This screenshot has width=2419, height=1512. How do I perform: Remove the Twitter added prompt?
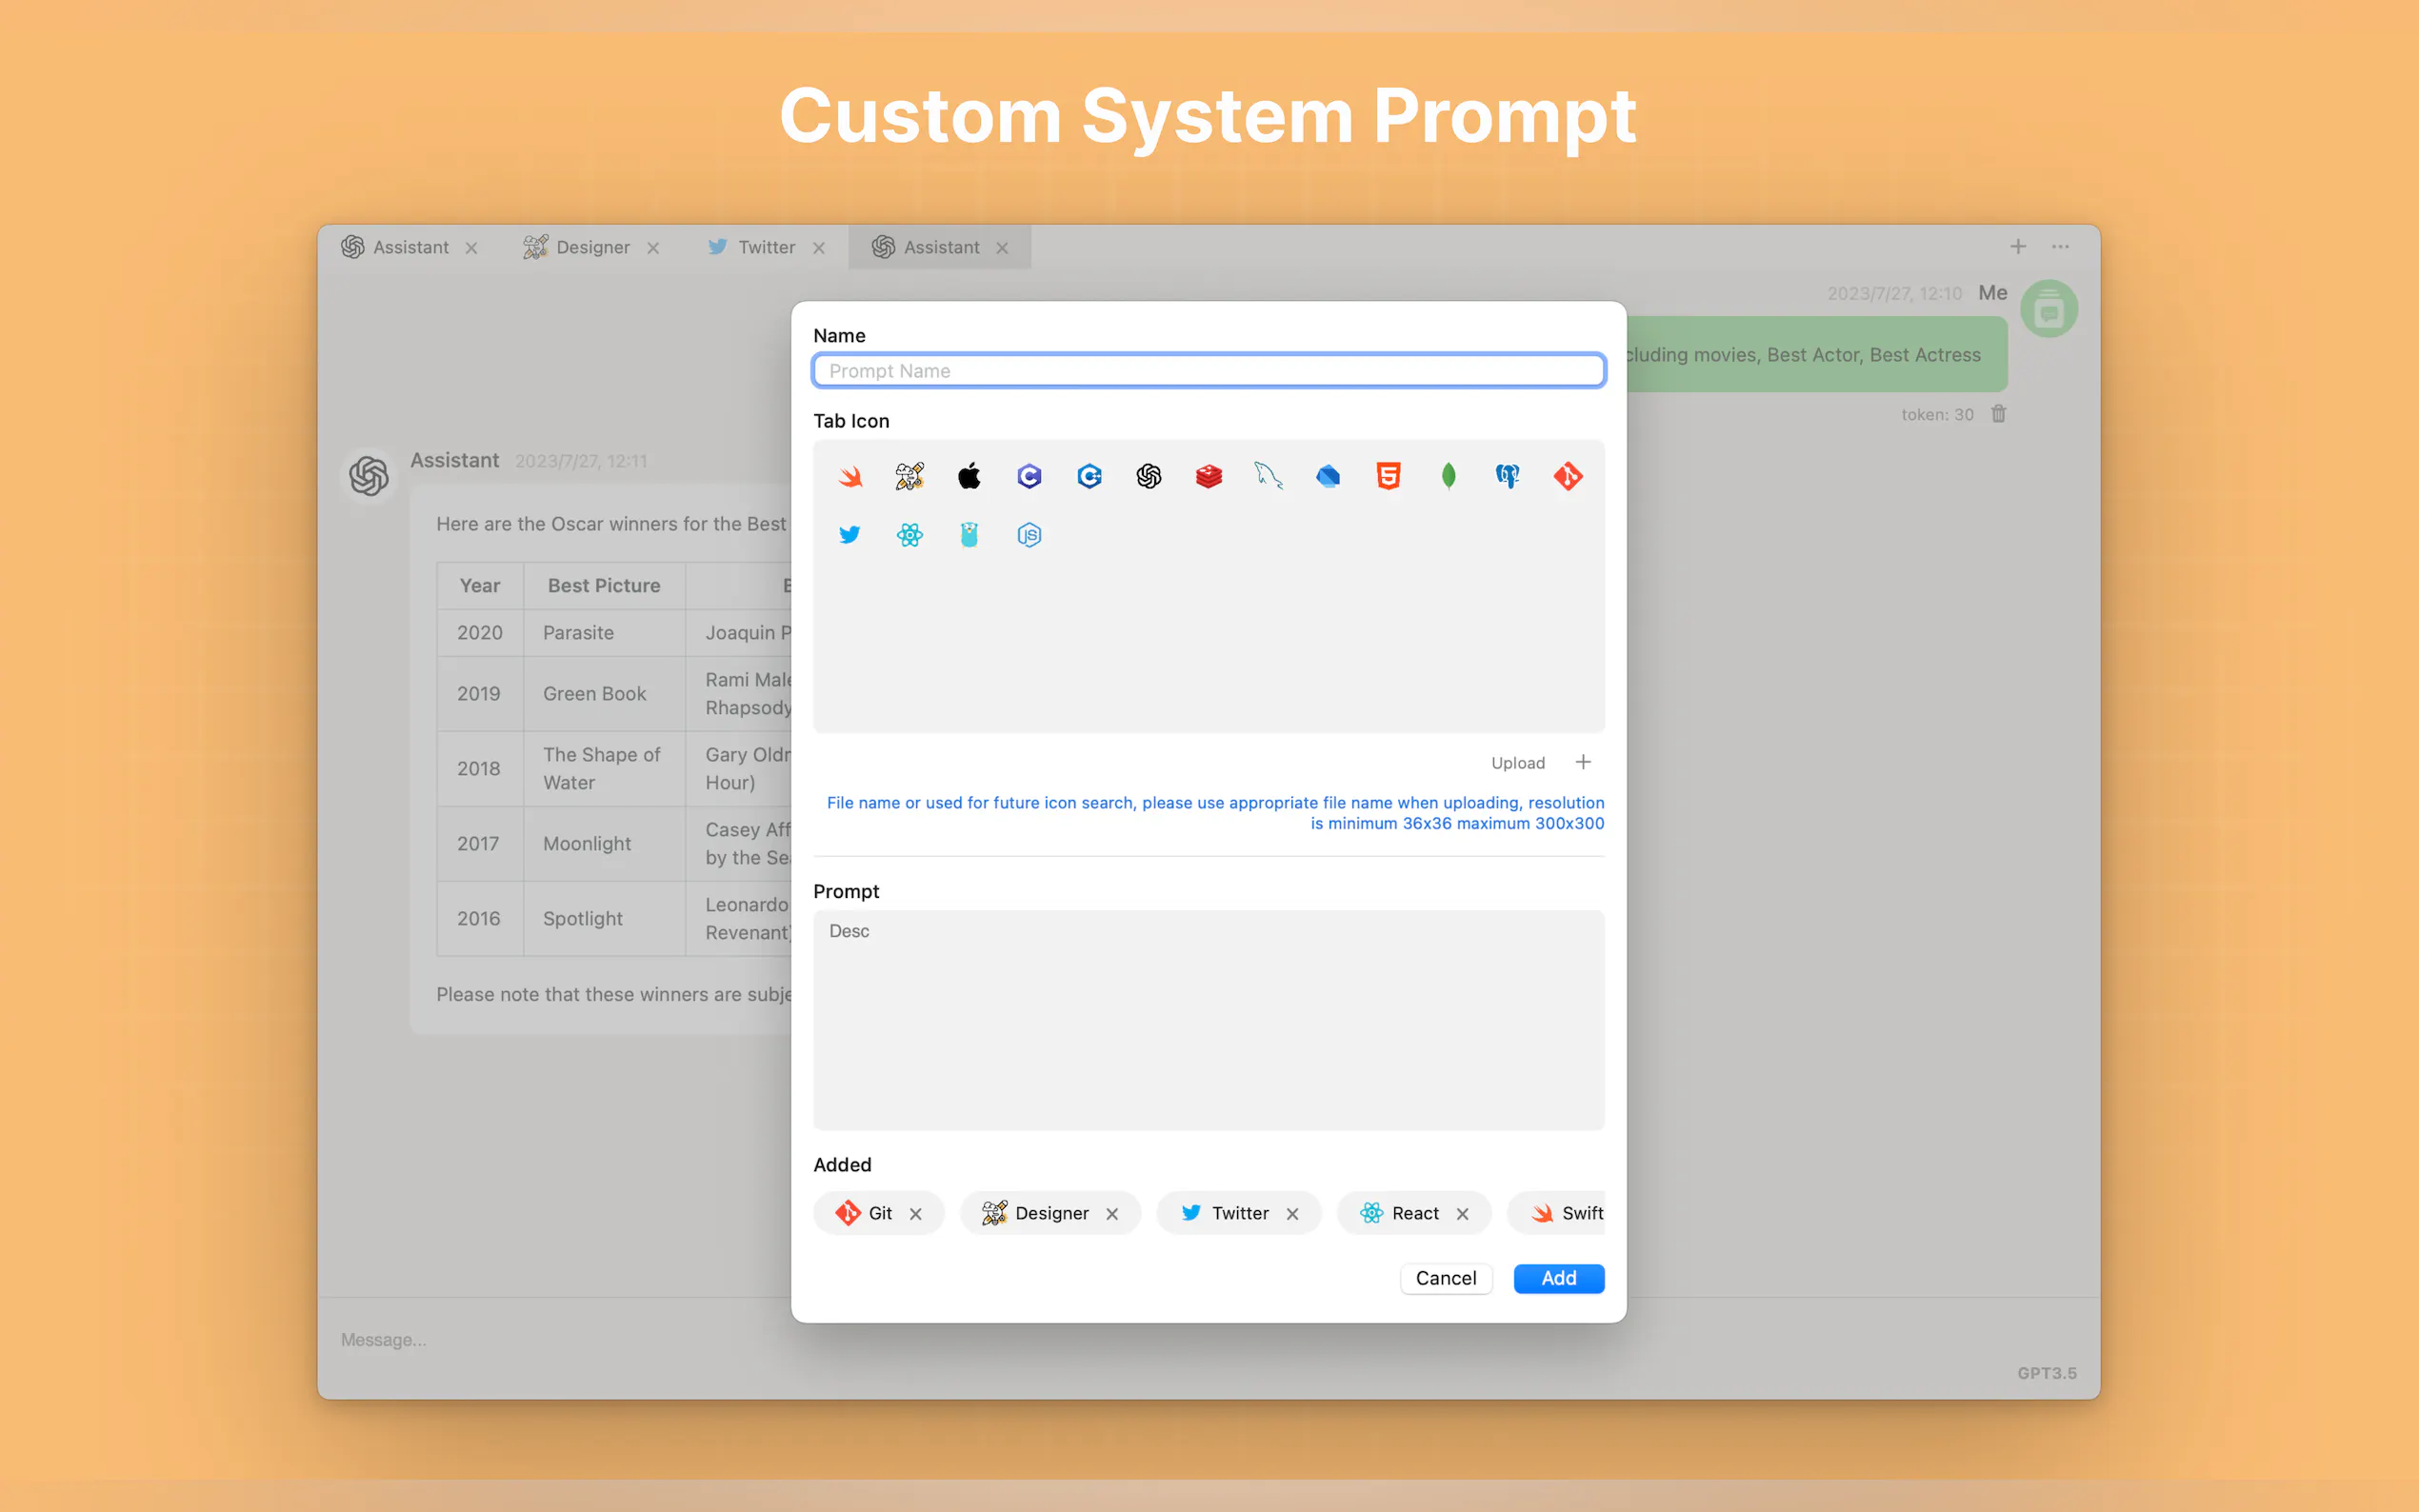(x=1292, y=1213)
